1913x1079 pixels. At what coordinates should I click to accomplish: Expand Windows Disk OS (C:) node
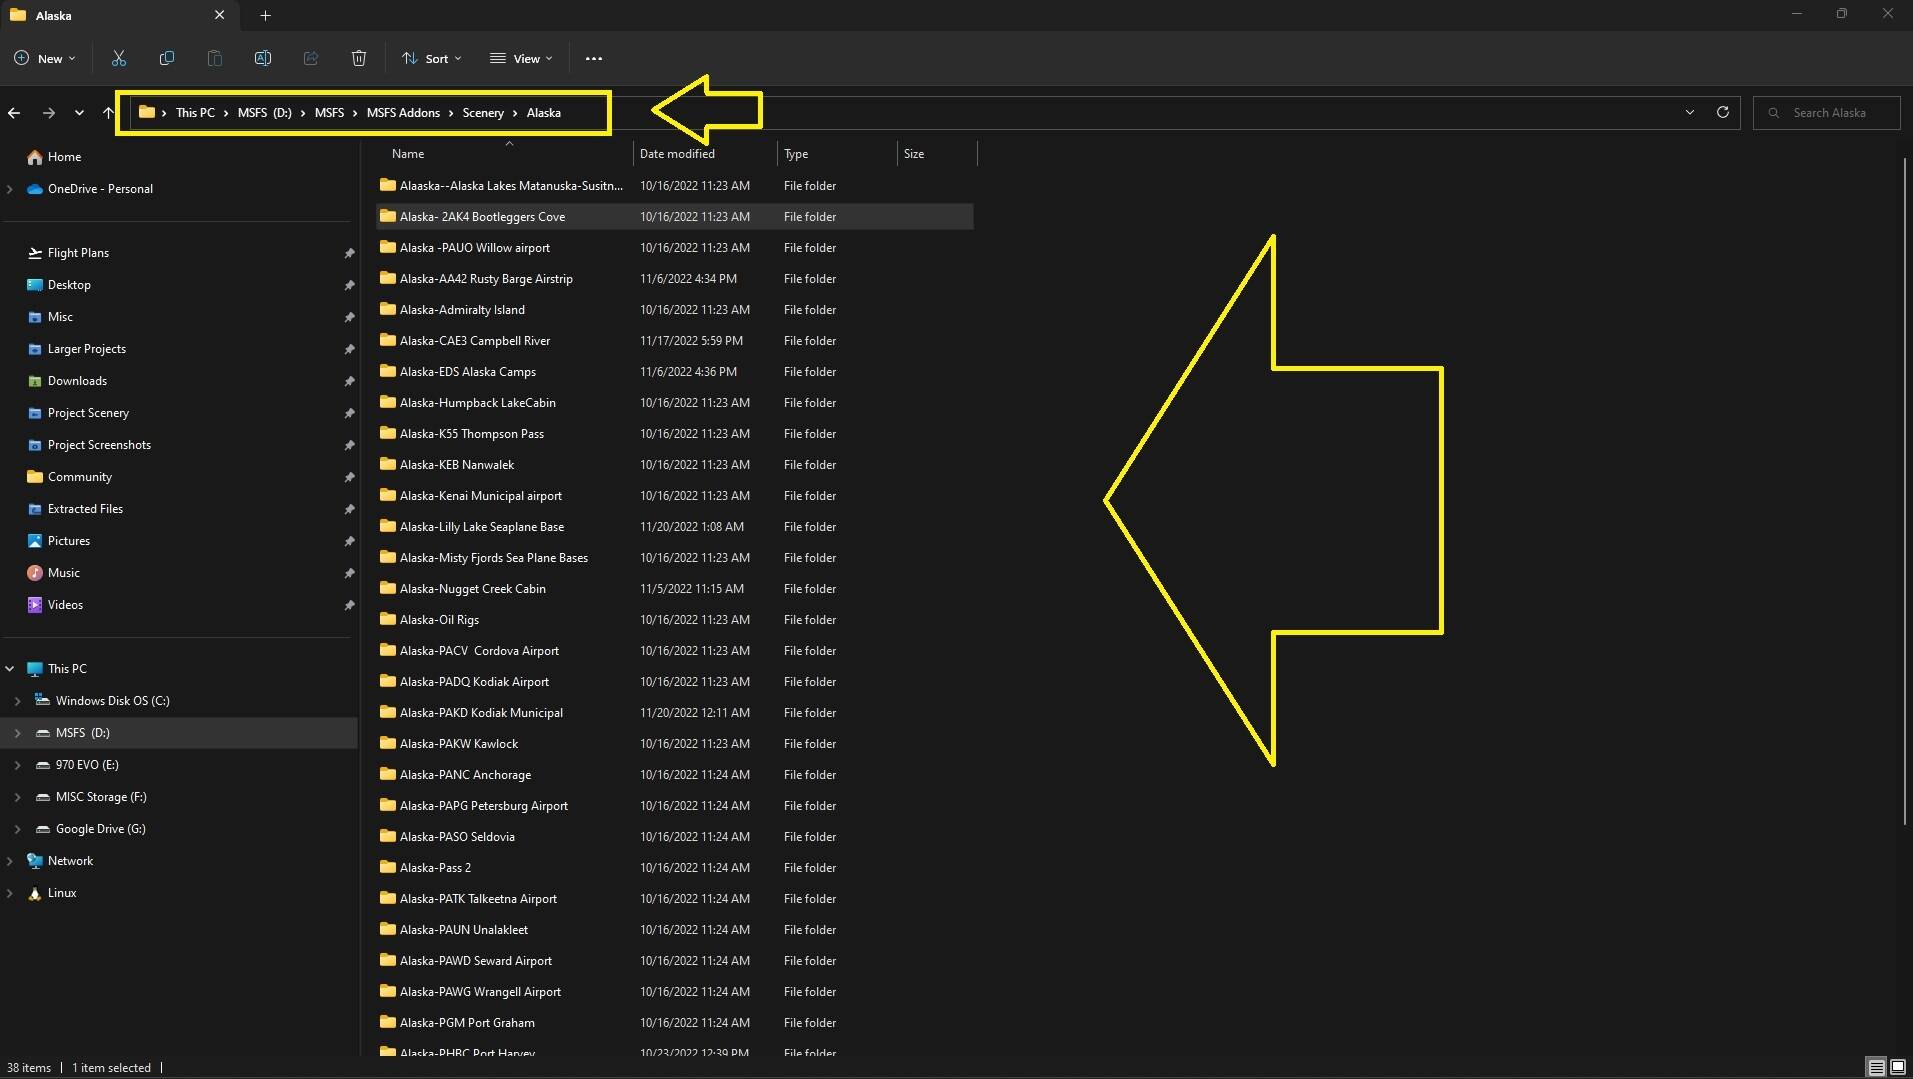click(17, 701)
